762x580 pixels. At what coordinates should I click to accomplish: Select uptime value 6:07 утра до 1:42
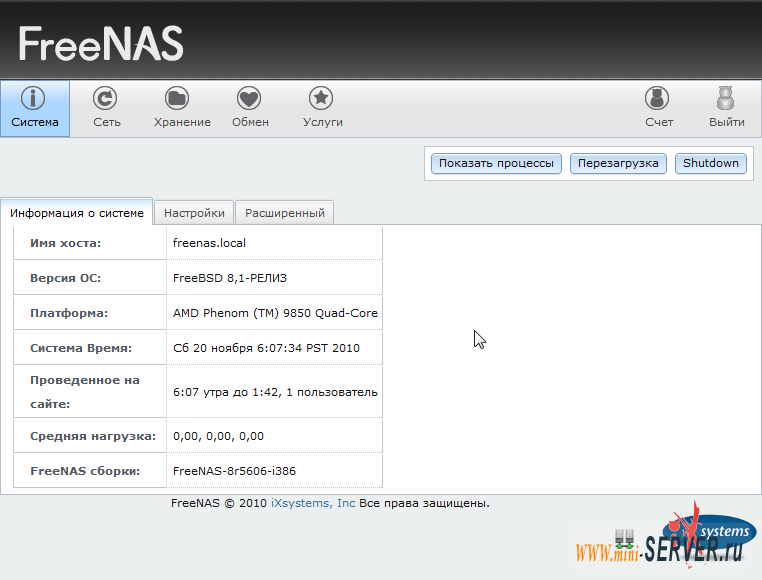point(275,392)
